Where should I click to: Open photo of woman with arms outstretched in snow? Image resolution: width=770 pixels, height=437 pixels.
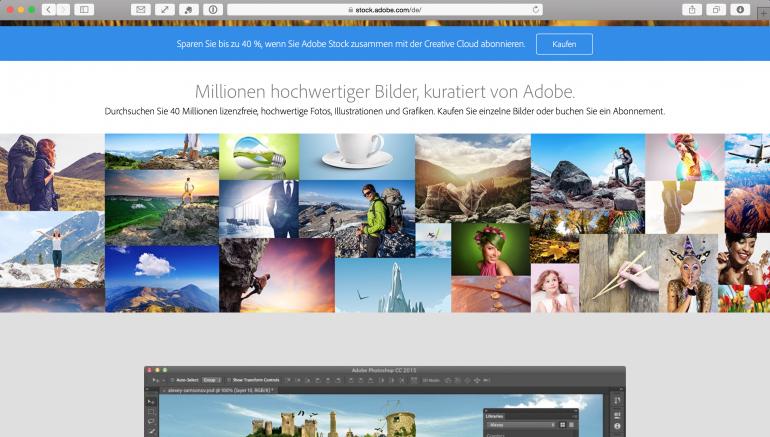[52, 250]
